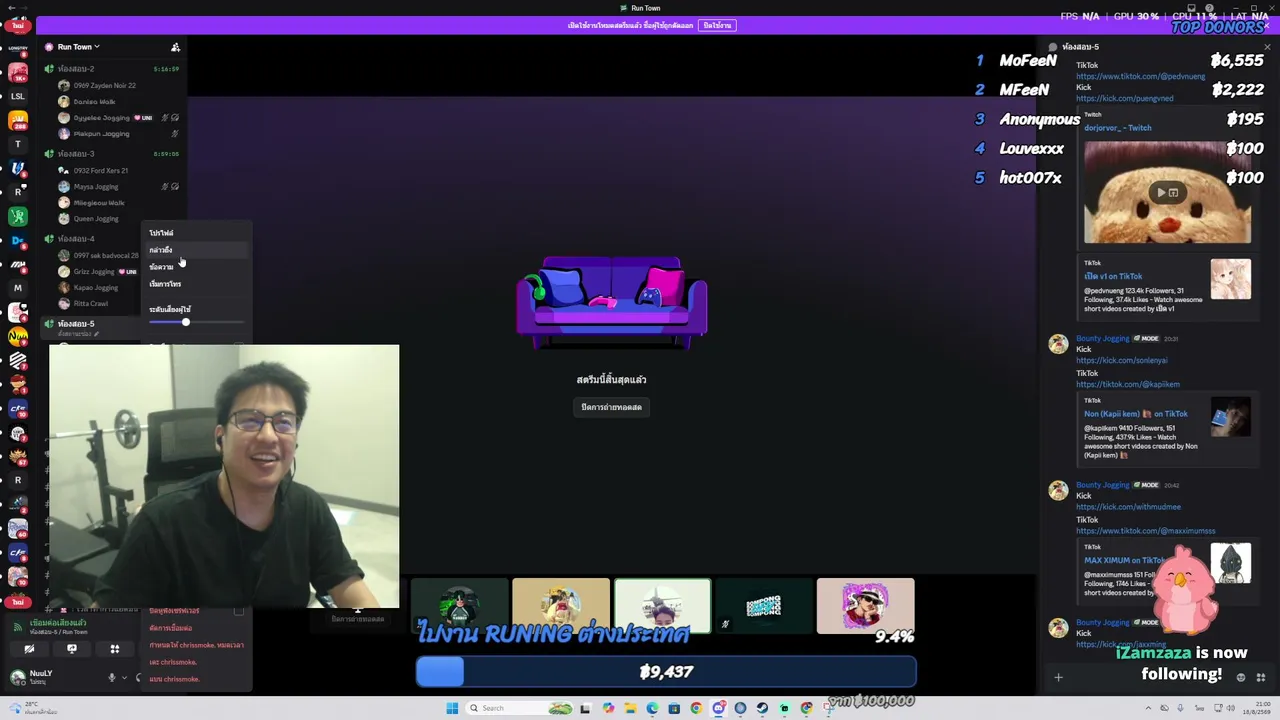Switch to the R server
Viewport: 1280px width, 720px height.
pos(18,192)
